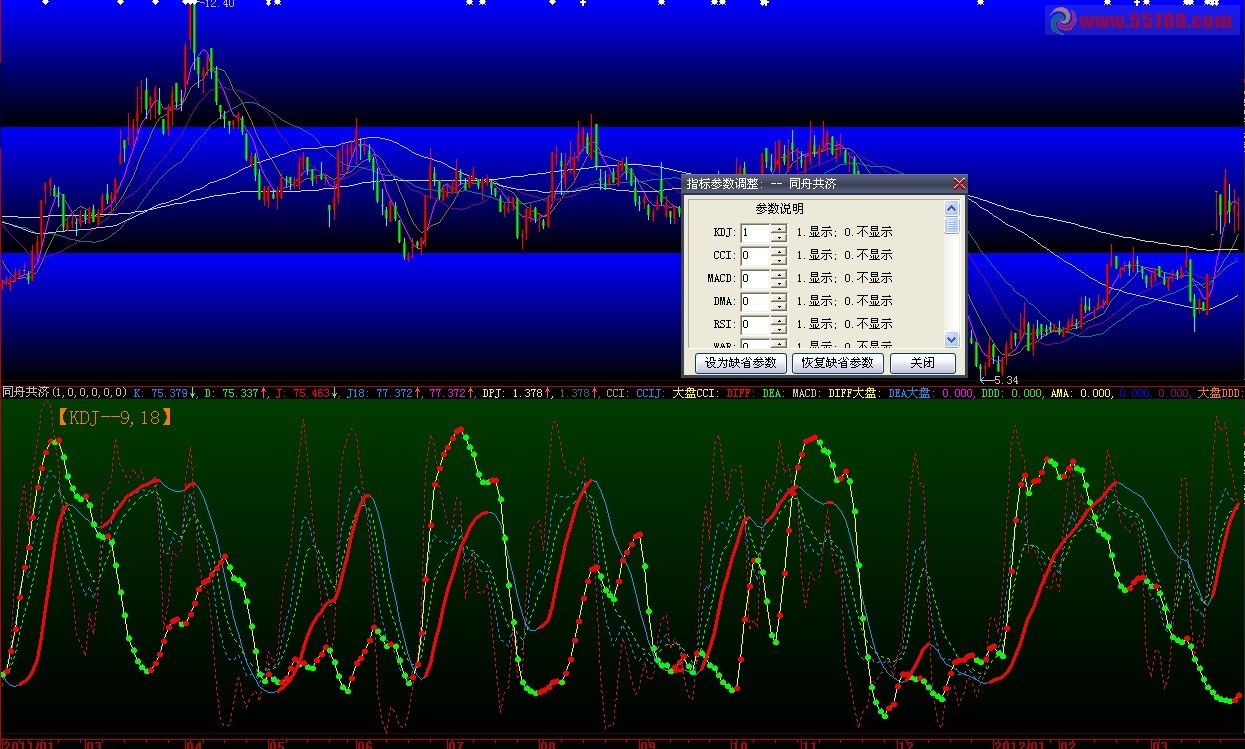Grab the parameter list scrollbar thumb
This screenshot has height=749, width=1245.
pos(951,226)
